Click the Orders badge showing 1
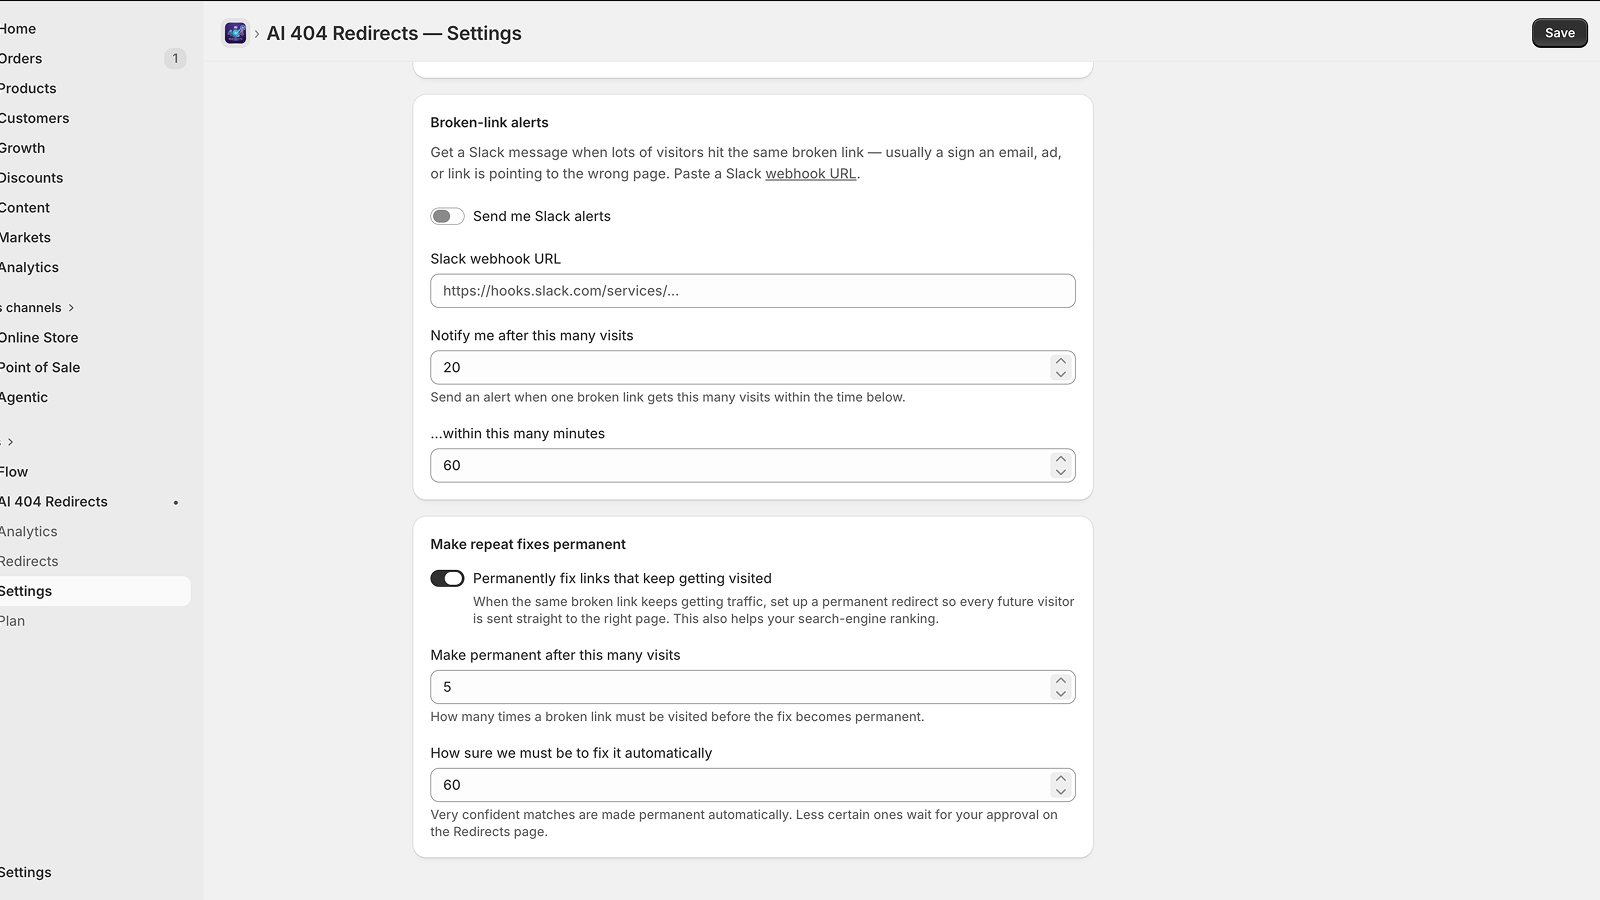The image size is (1600, 900). (175, 59)
